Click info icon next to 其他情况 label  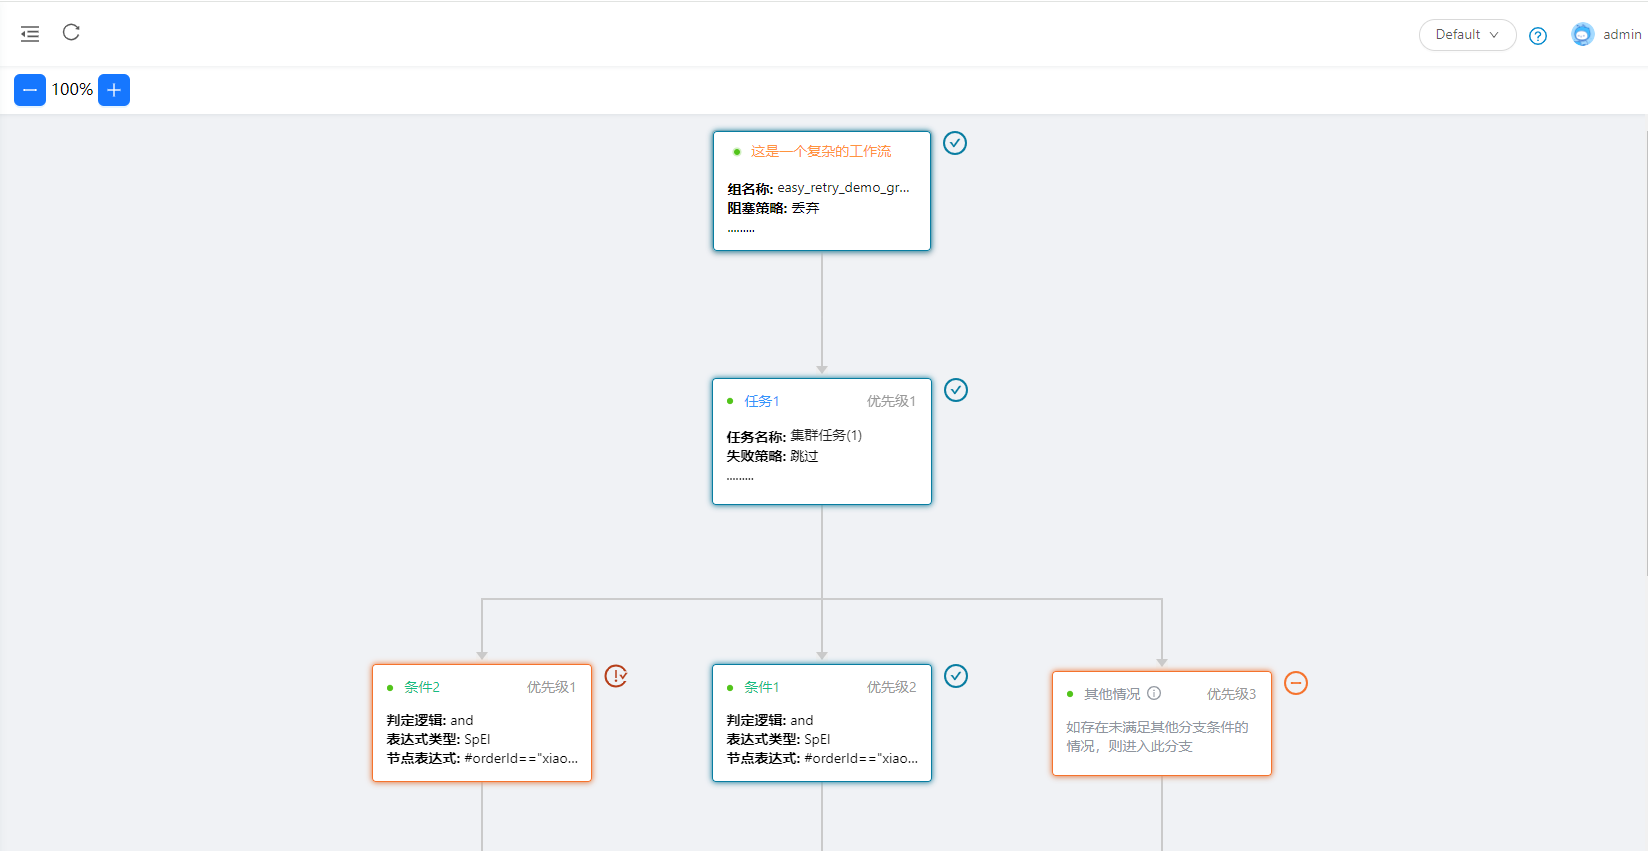1154,693
